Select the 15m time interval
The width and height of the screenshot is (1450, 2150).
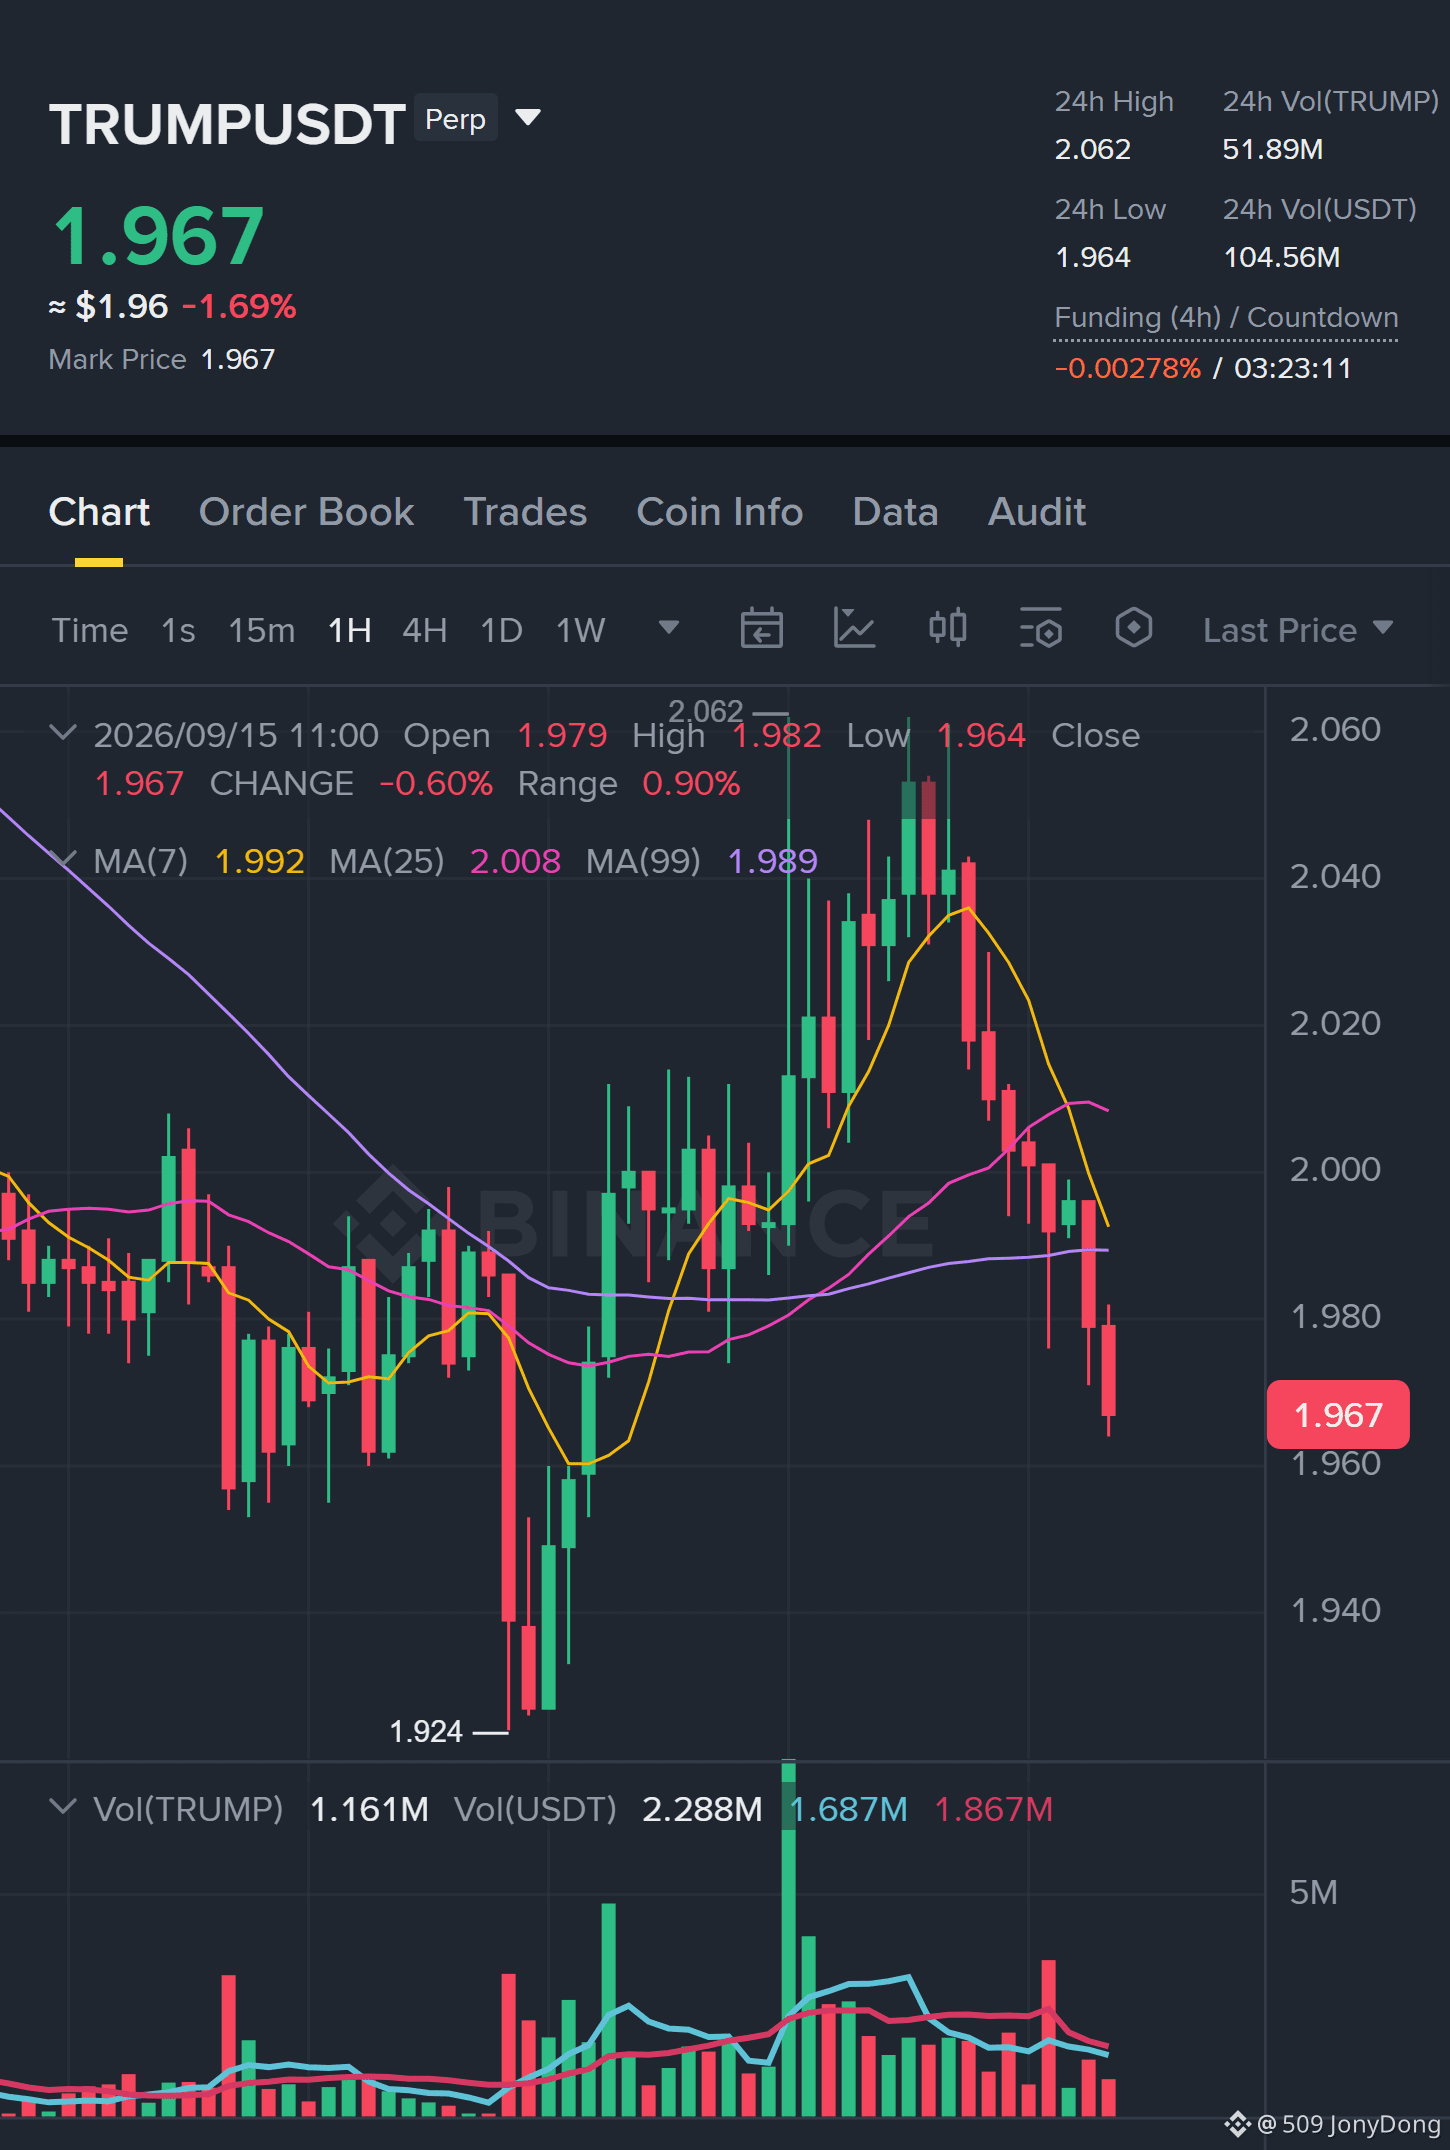click(261, 630)
